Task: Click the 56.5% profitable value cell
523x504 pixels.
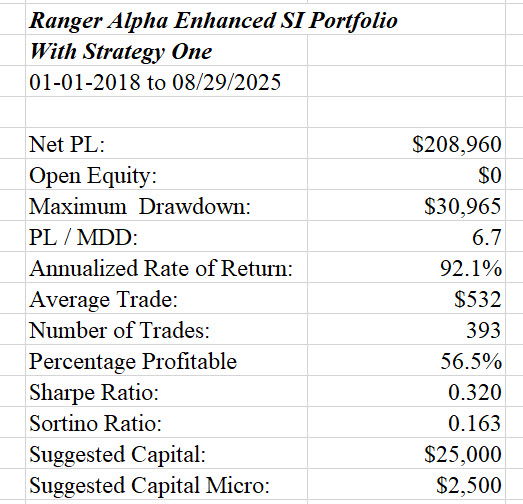Action: click(x=406, y=361)
